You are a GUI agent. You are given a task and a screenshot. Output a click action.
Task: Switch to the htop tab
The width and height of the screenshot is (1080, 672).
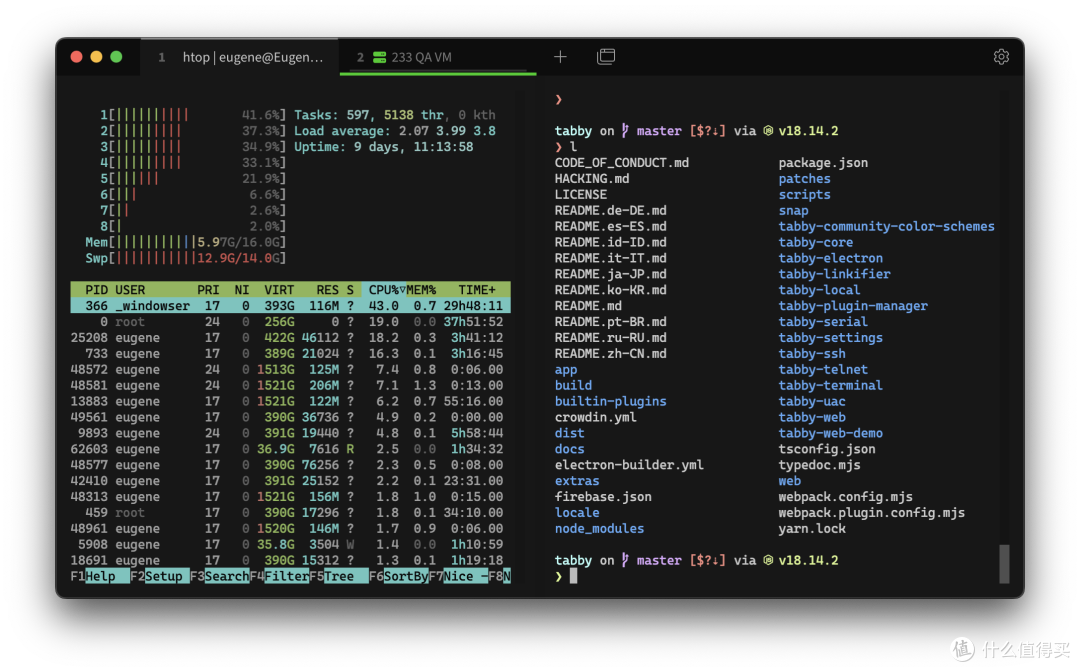(x=240, y=57)
